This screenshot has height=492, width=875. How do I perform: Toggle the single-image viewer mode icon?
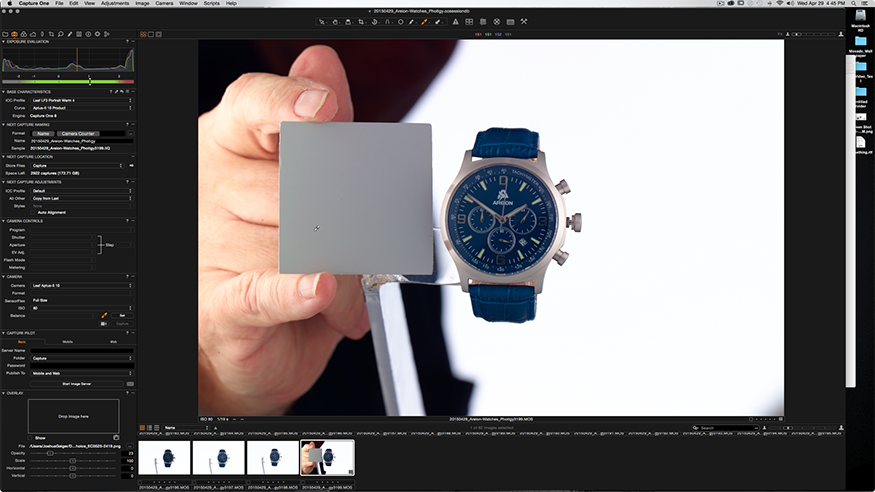click(151, 34)
